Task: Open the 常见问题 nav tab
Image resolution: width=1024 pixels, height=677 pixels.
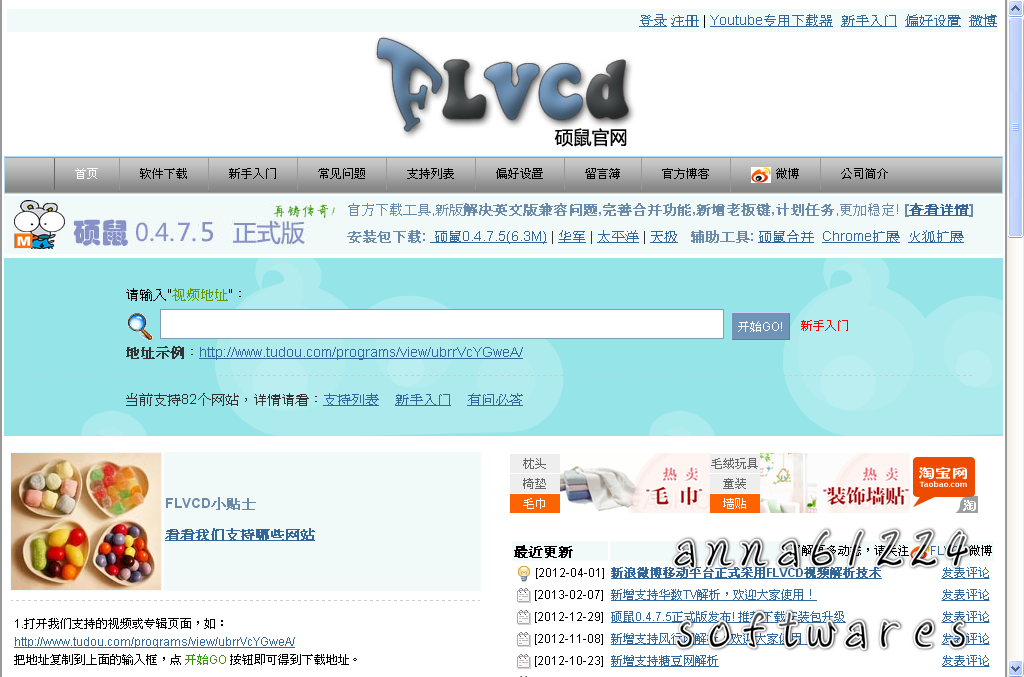Action: [342, 174]
